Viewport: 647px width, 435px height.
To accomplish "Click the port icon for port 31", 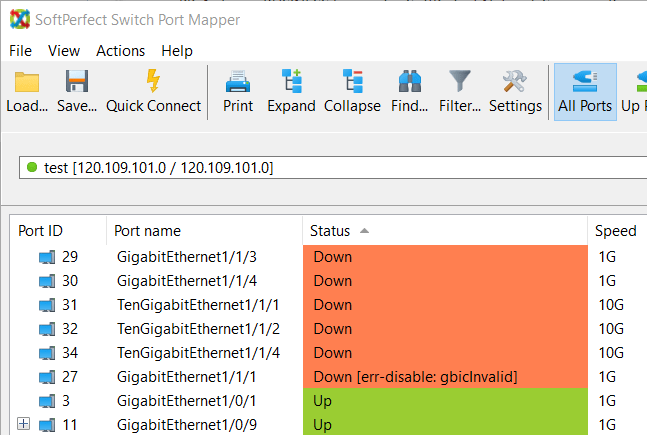I will (x=47, y=305).
